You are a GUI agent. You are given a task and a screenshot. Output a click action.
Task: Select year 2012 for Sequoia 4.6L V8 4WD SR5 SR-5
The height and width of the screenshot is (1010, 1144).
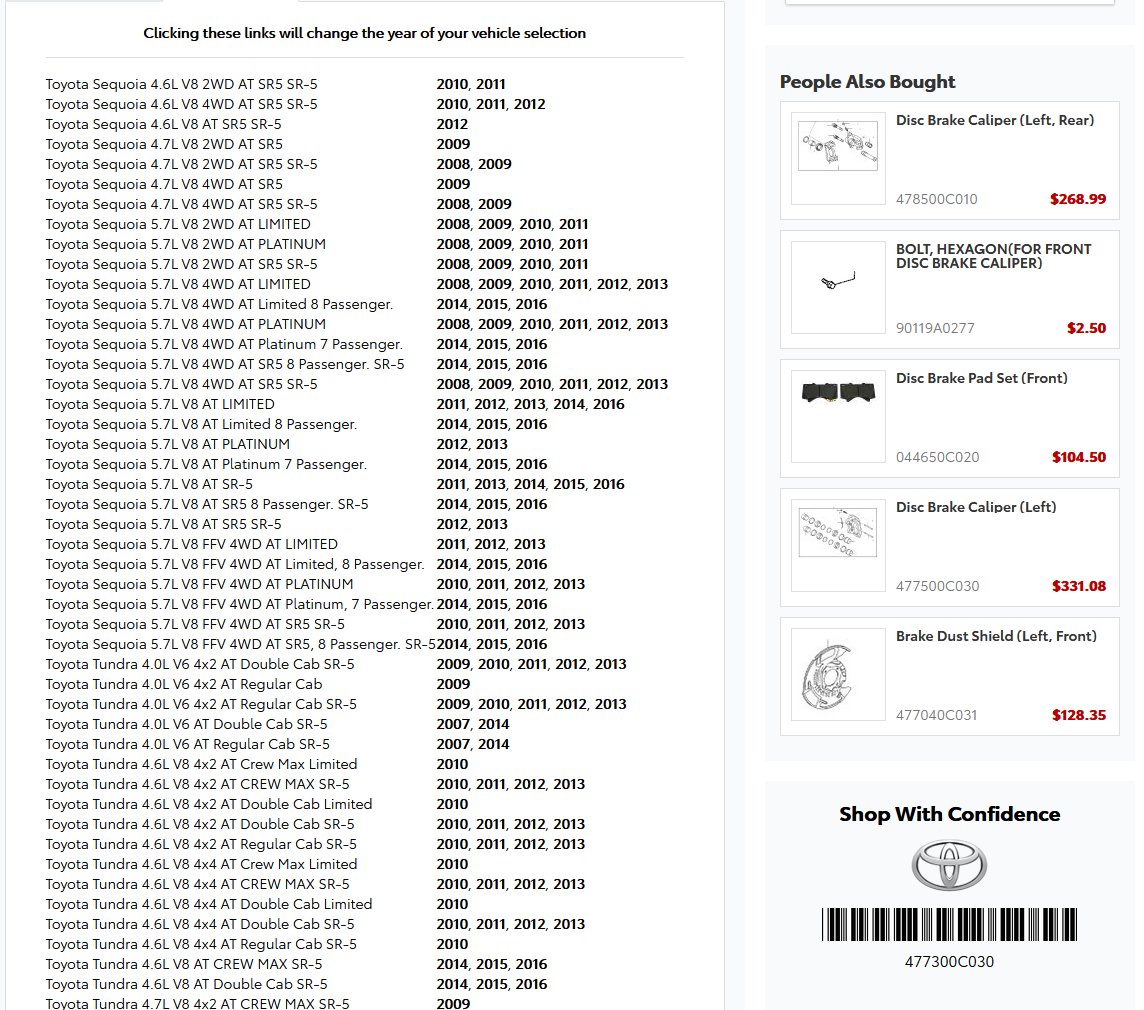click(529, 104)
